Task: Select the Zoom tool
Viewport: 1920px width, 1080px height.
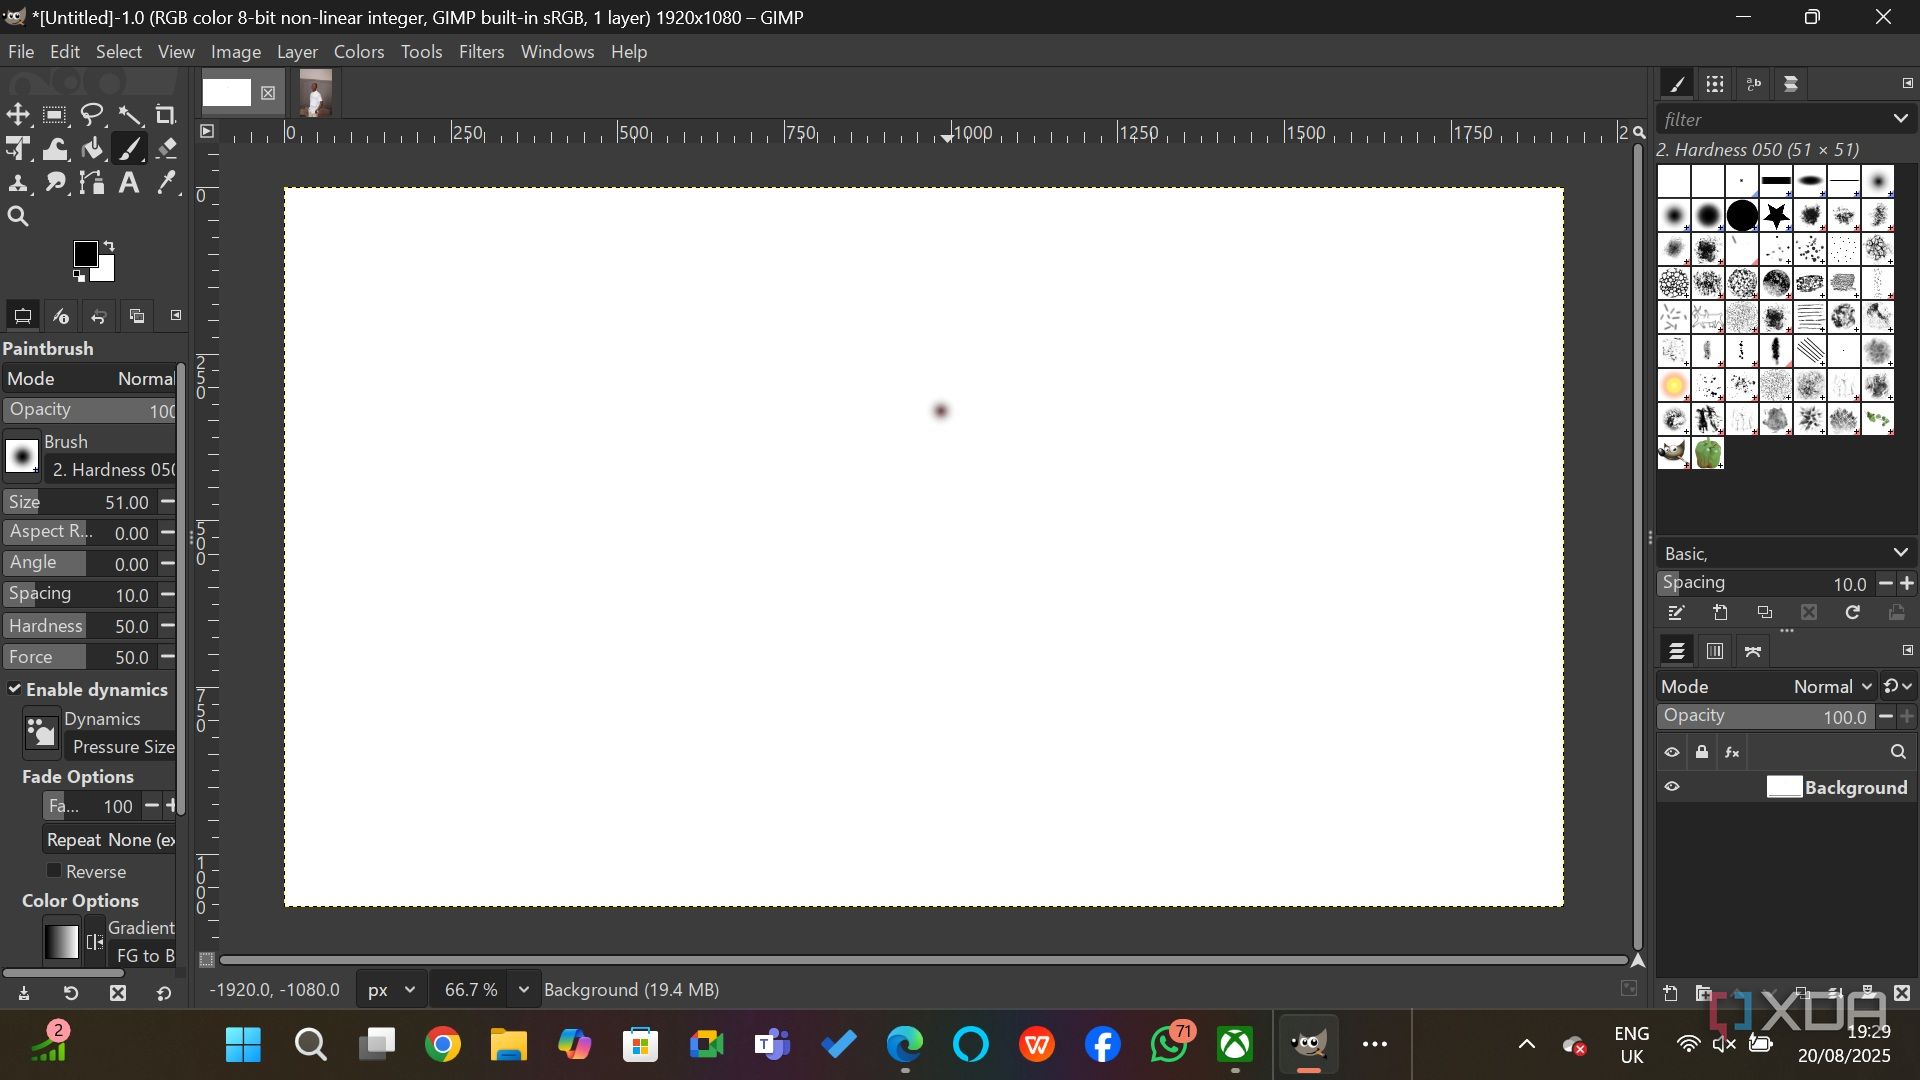Action: pyautogui.click(x=18, y=217)
